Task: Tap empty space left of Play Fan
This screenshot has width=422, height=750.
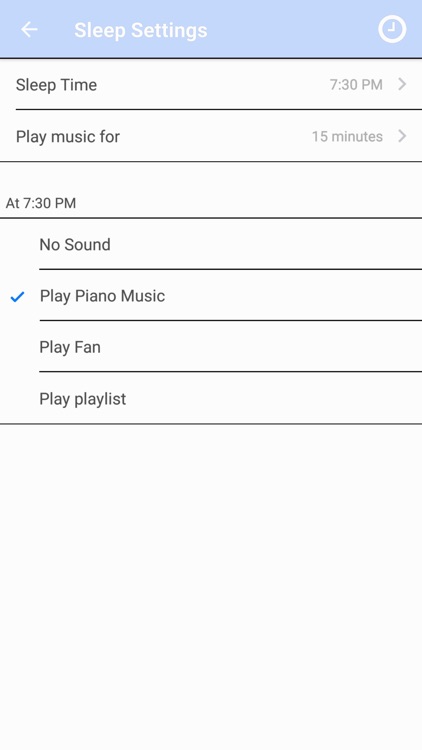Action: [19, 347]
